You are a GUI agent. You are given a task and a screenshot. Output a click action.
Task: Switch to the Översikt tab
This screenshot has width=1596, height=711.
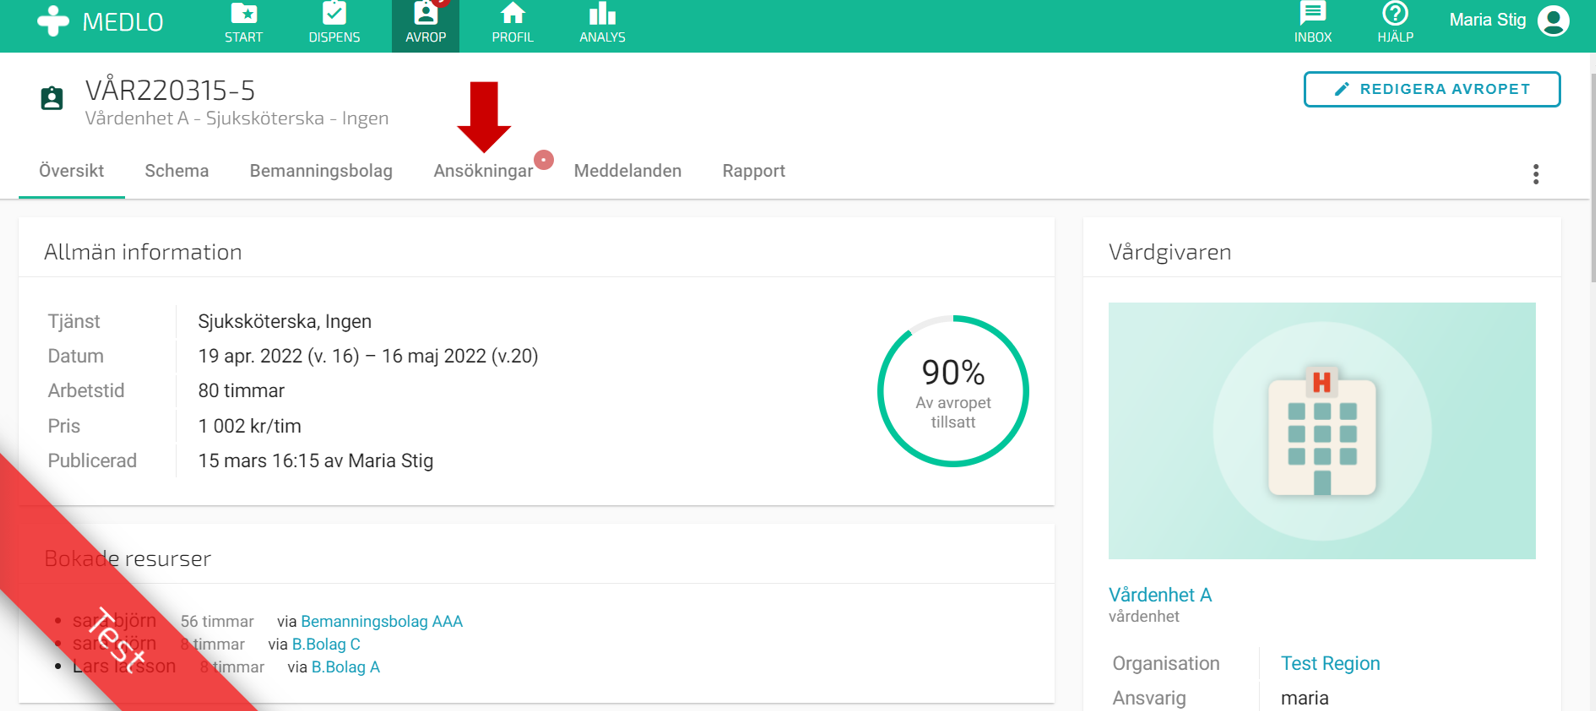(x=71, y=171)
